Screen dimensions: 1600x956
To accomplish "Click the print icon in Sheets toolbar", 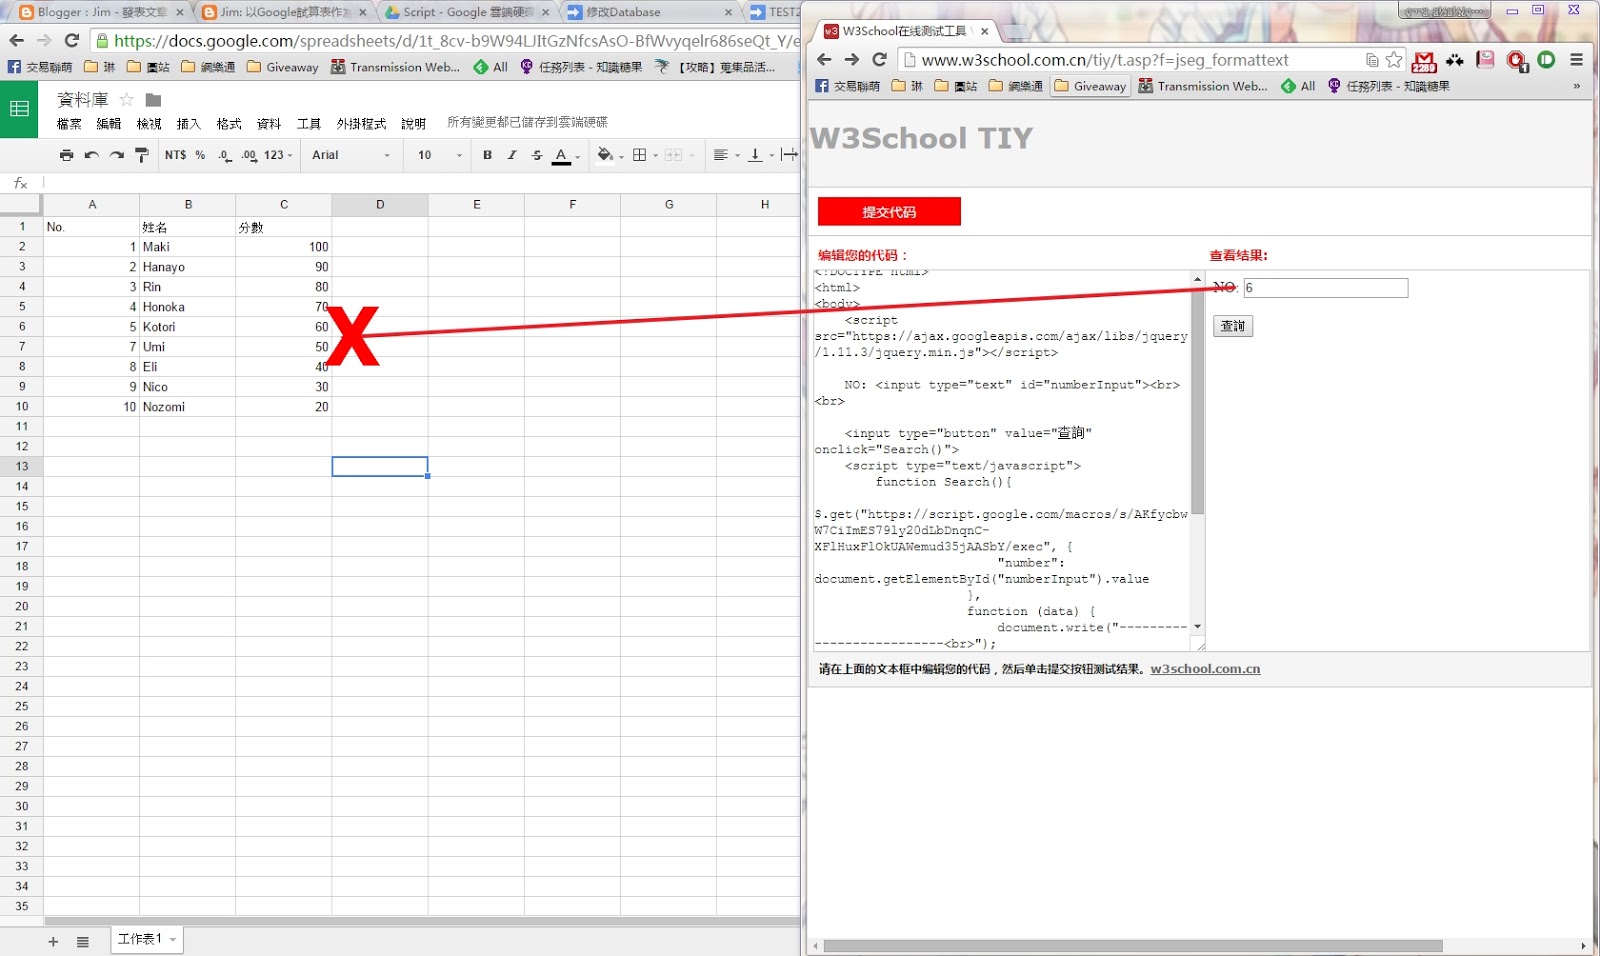I will click(x=66, y=155).
